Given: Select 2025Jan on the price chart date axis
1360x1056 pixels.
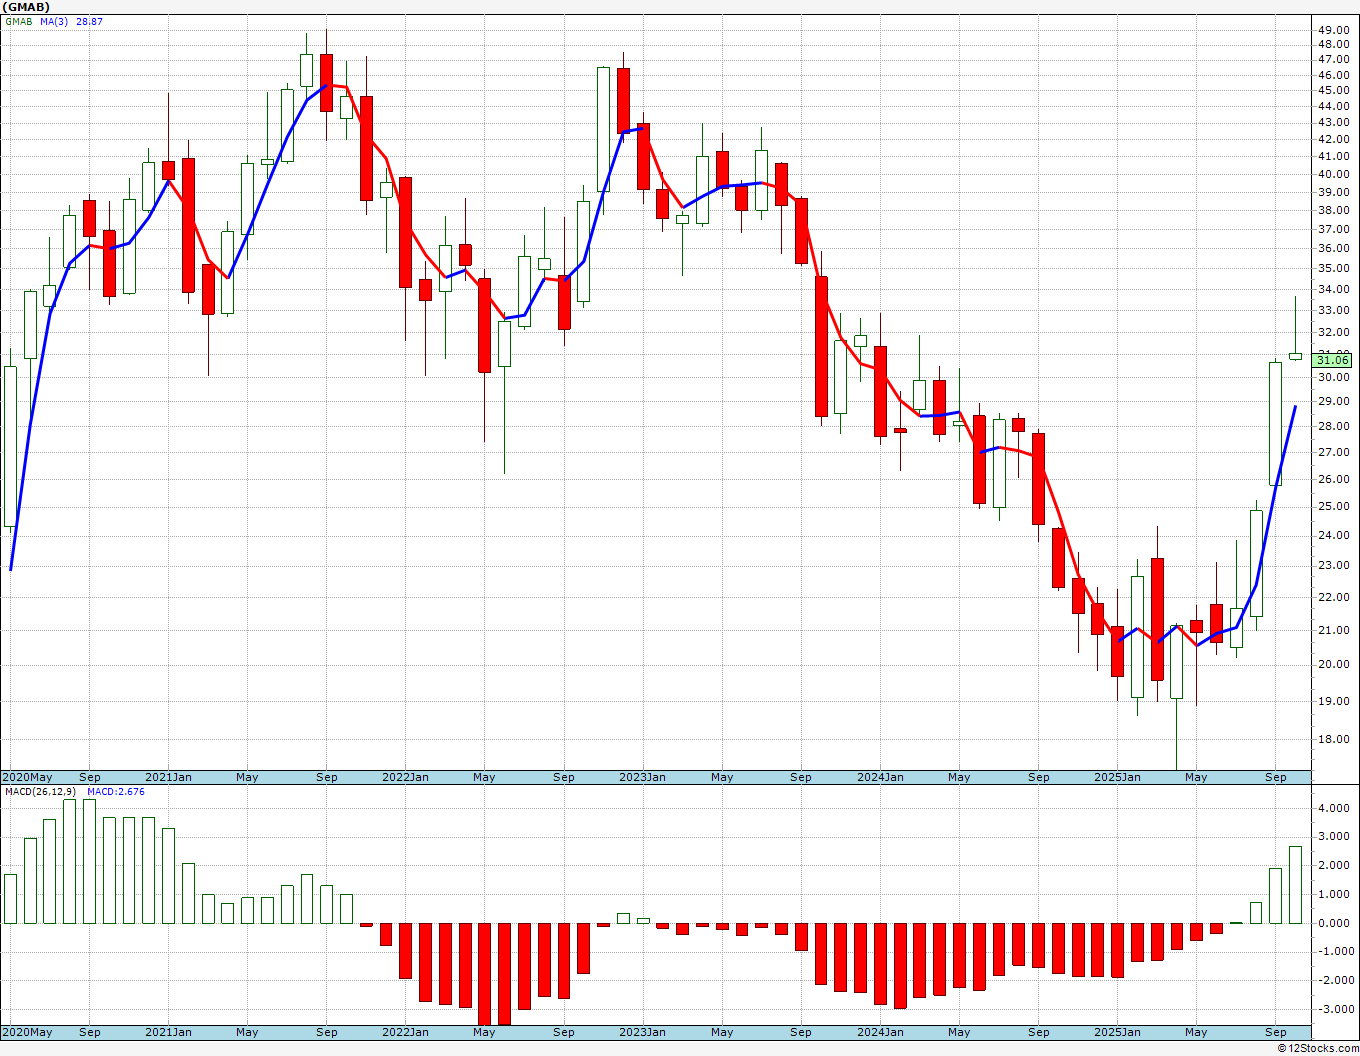Looking at the screenshot, I should pos(1118,777).
